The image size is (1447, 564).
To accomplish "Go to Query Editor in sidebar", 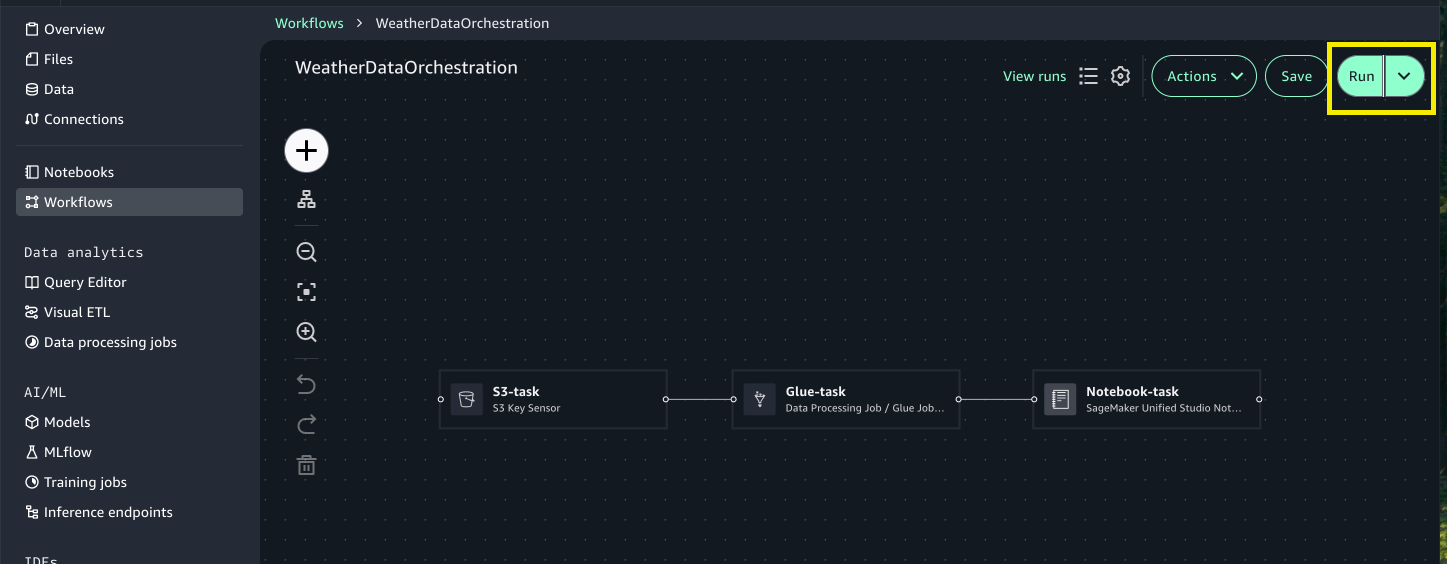I will pos(85,282).
